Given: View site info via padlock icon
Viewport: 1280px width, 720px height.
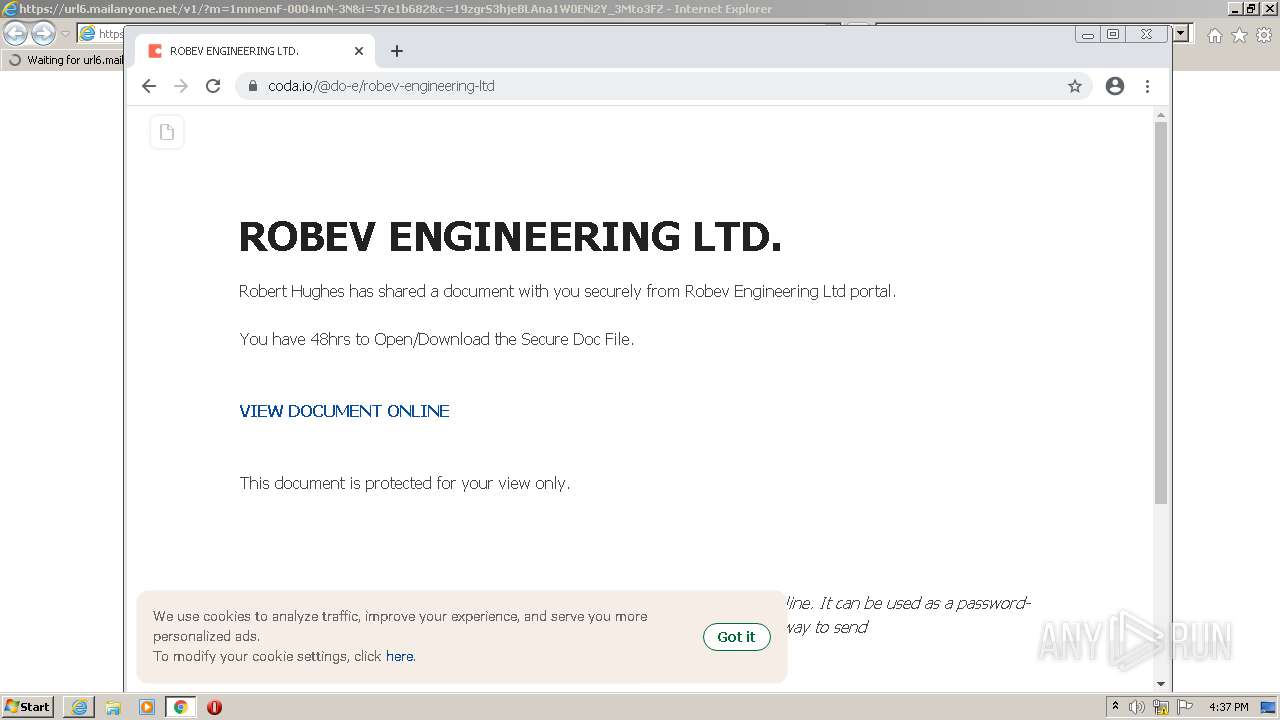Looking at the screenshot, I should (253, 86).
